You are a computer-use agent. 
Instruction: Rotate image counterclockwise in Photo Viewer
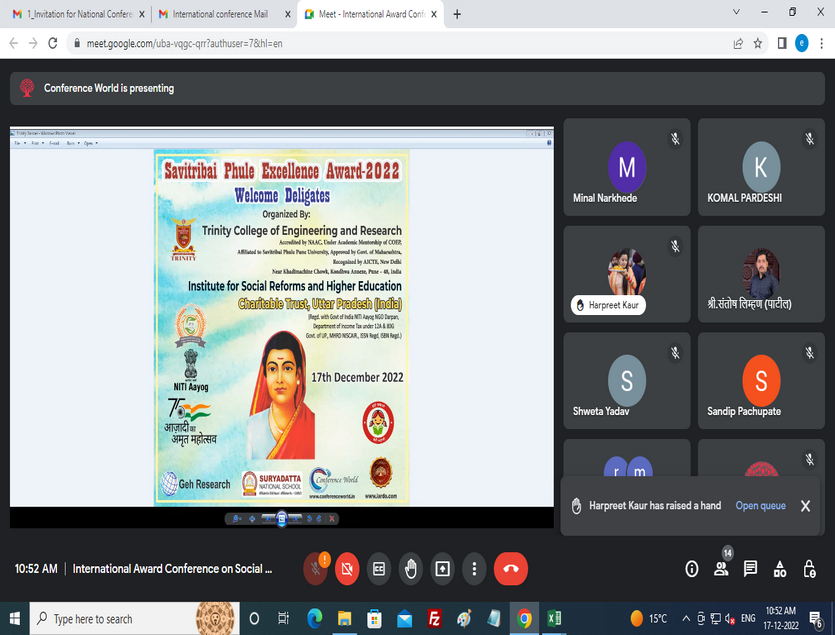309,519
